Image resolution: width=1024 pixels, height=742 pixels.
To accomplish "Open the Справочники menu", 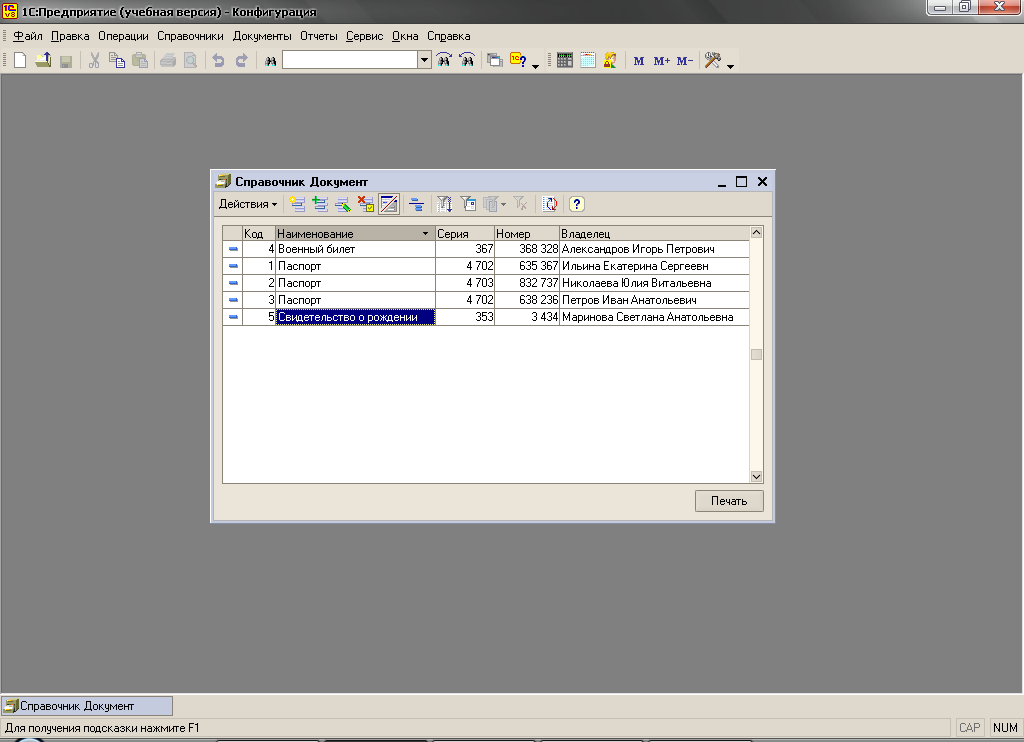I will click(190, 36).
